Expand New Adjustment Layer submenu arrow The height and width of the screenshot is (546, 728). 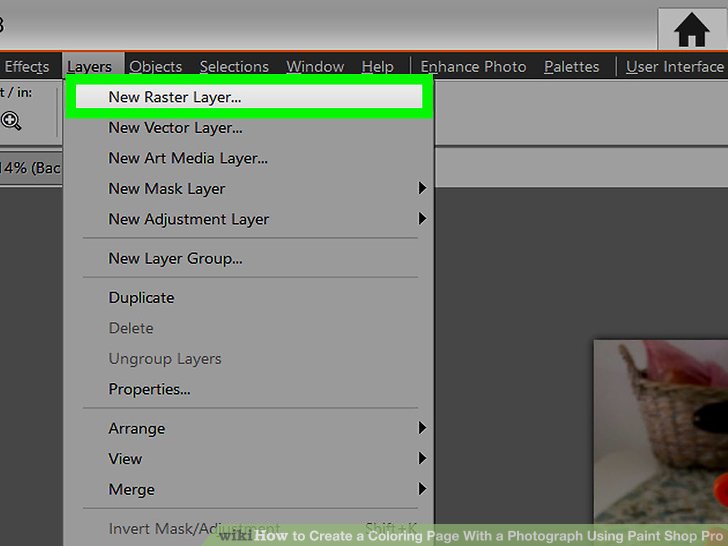click(422, 219)
